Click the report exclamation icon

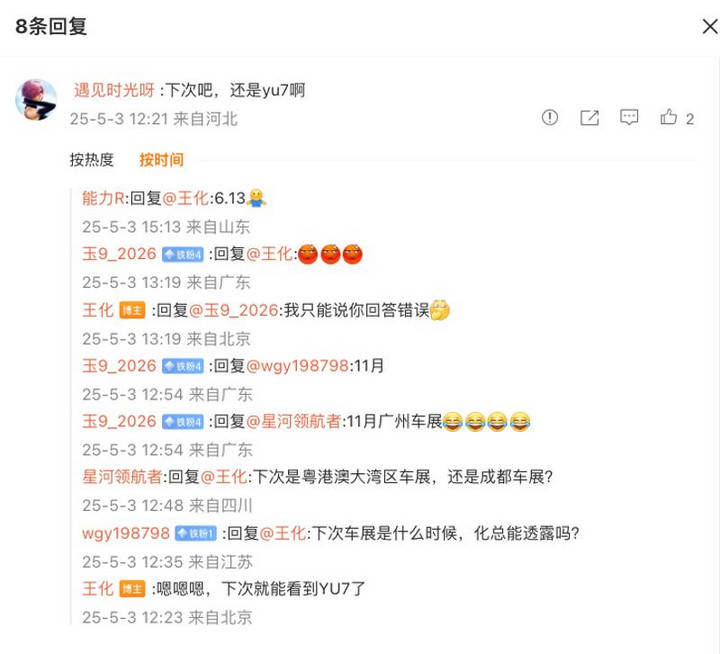(549, 118)
